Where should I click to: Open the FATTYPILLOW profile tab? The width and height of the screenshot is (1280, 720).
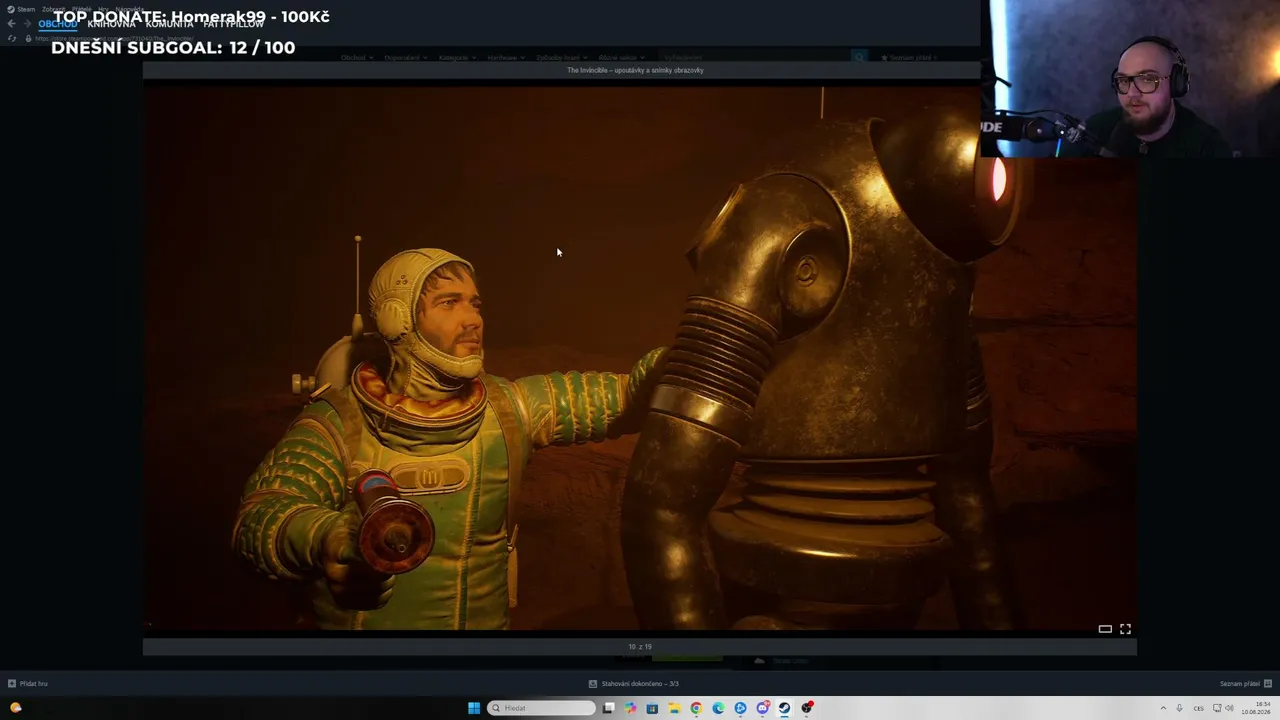click(x=233, y=24)
